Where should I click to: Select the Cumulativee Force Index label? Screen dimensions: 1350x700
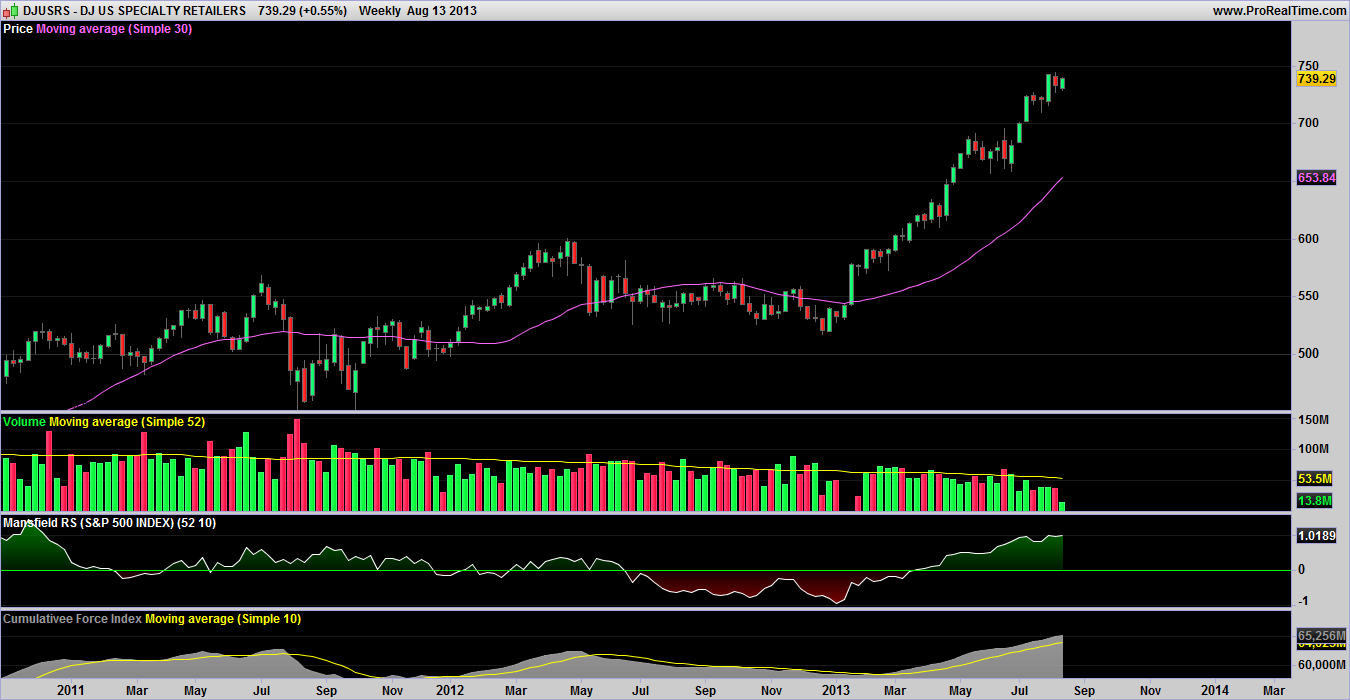coord(73,619)
